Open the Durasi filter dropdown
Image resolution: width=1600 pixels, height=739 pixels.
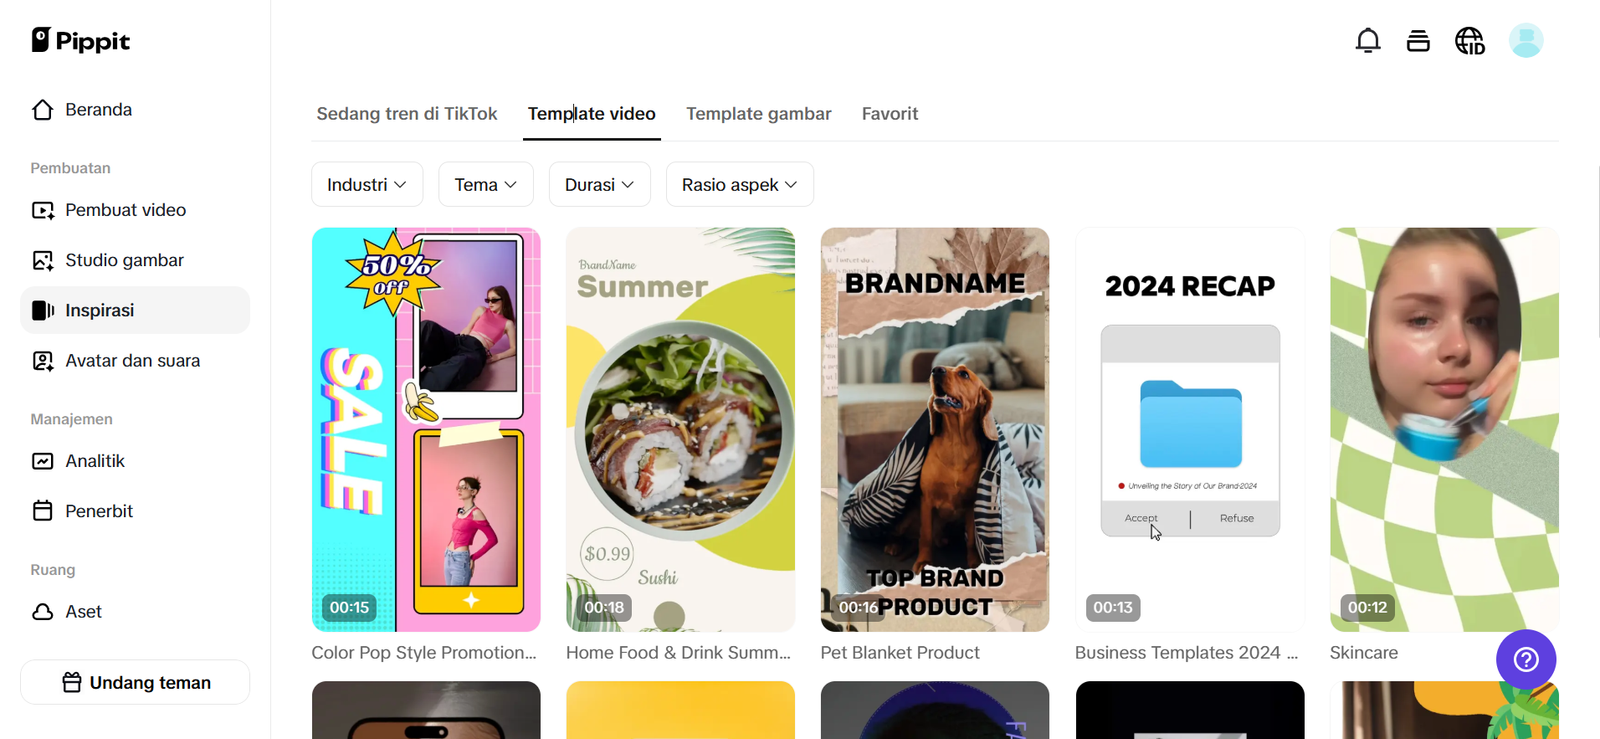pos(600,185)
